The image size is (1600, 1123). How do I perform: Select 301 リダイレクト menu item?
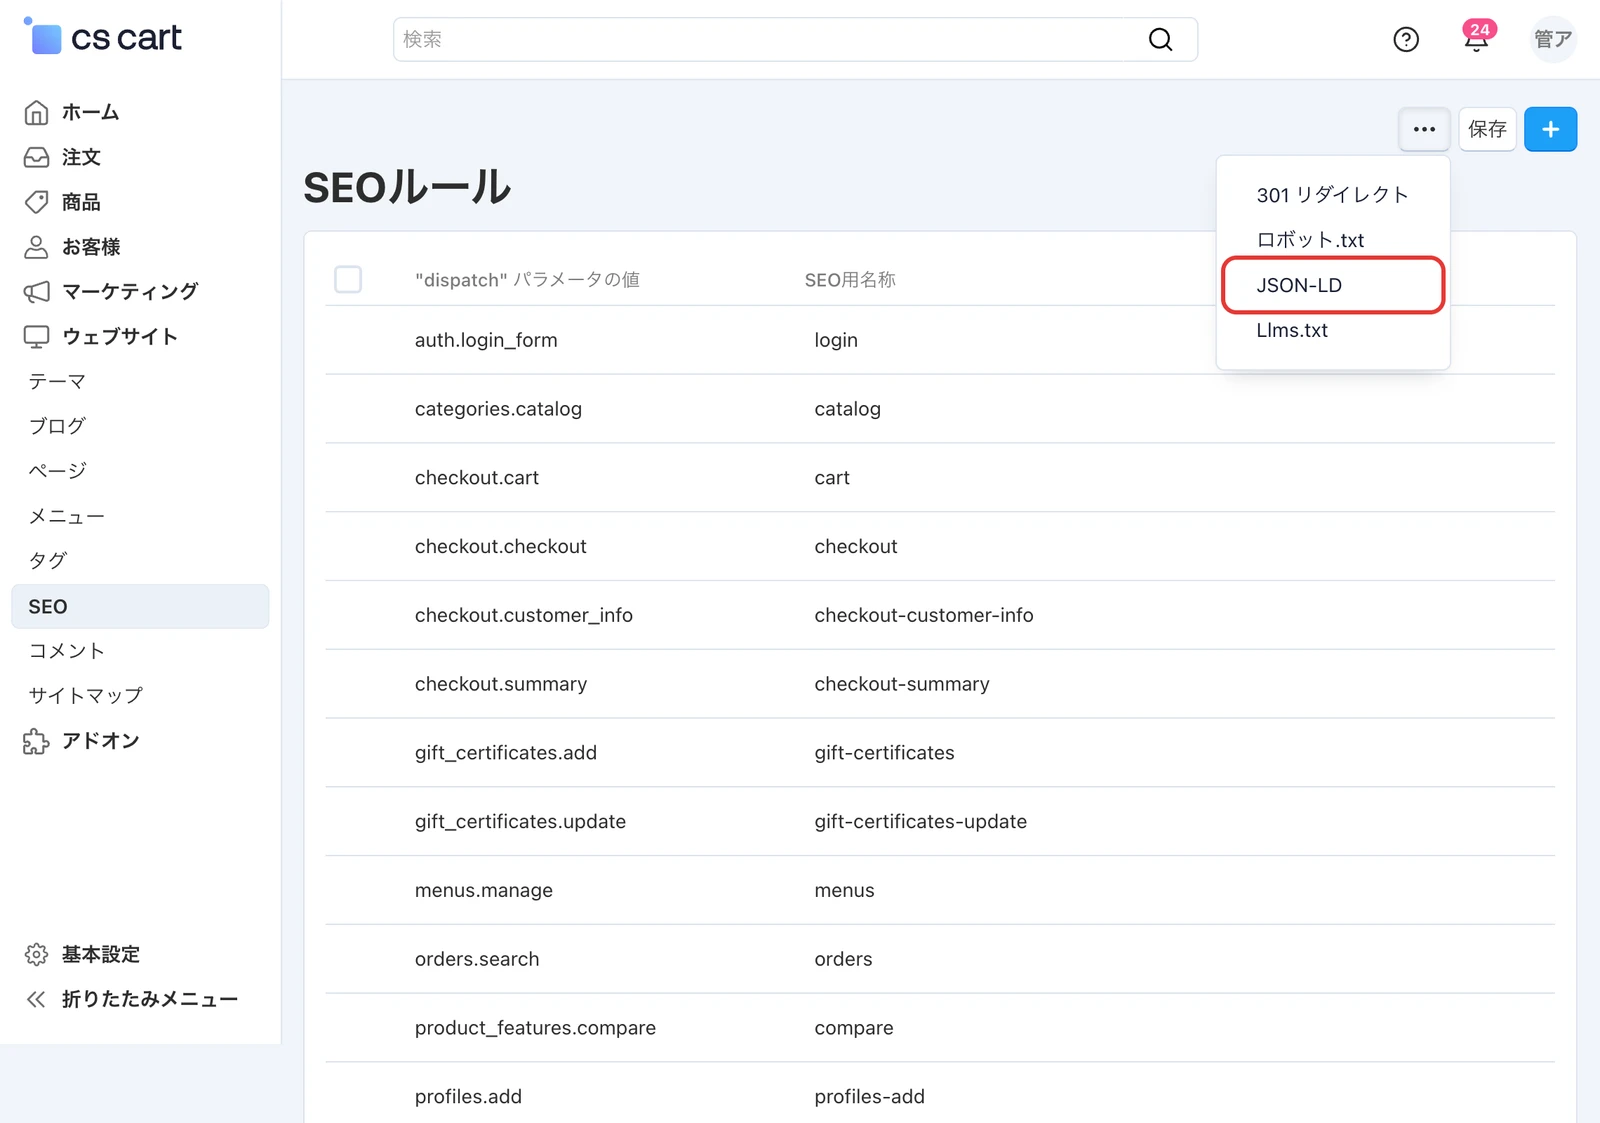[1333, 195]
